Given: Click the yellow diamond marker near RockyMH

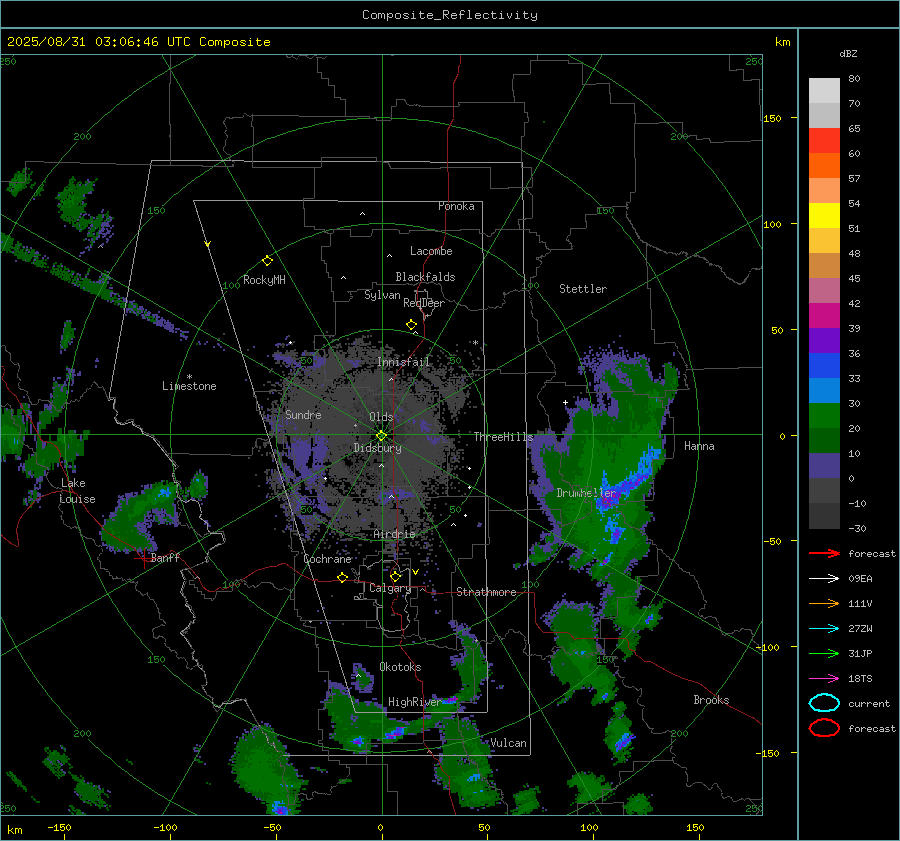Looking at the screenshot, I should (267, 261).
